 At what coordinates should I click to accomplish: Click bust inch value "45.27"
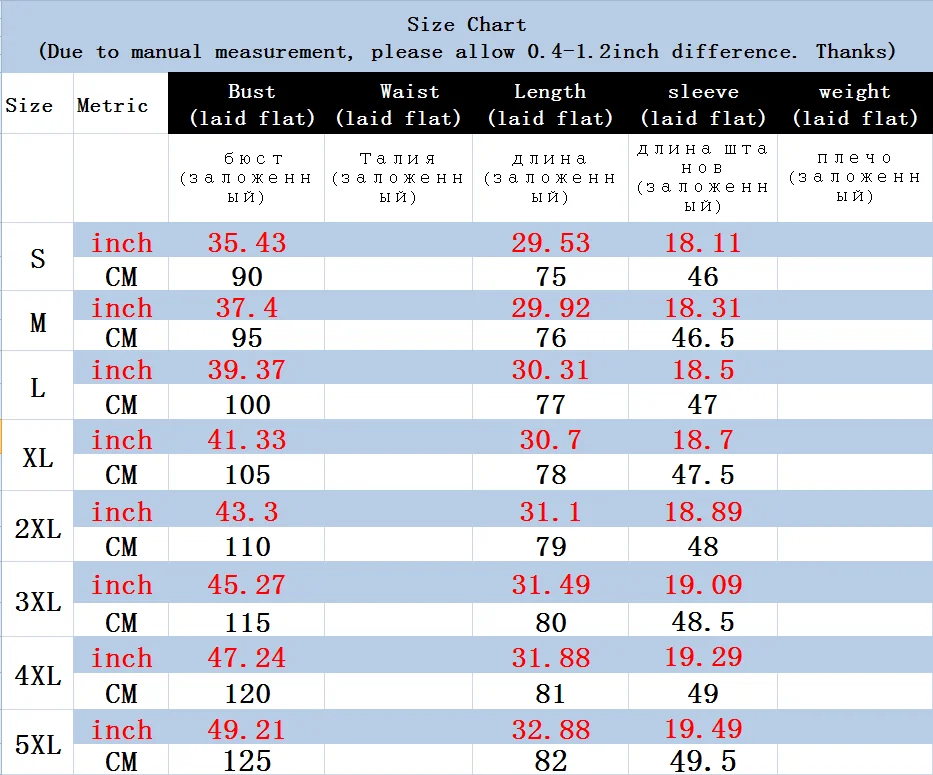[x=246, y=585]
